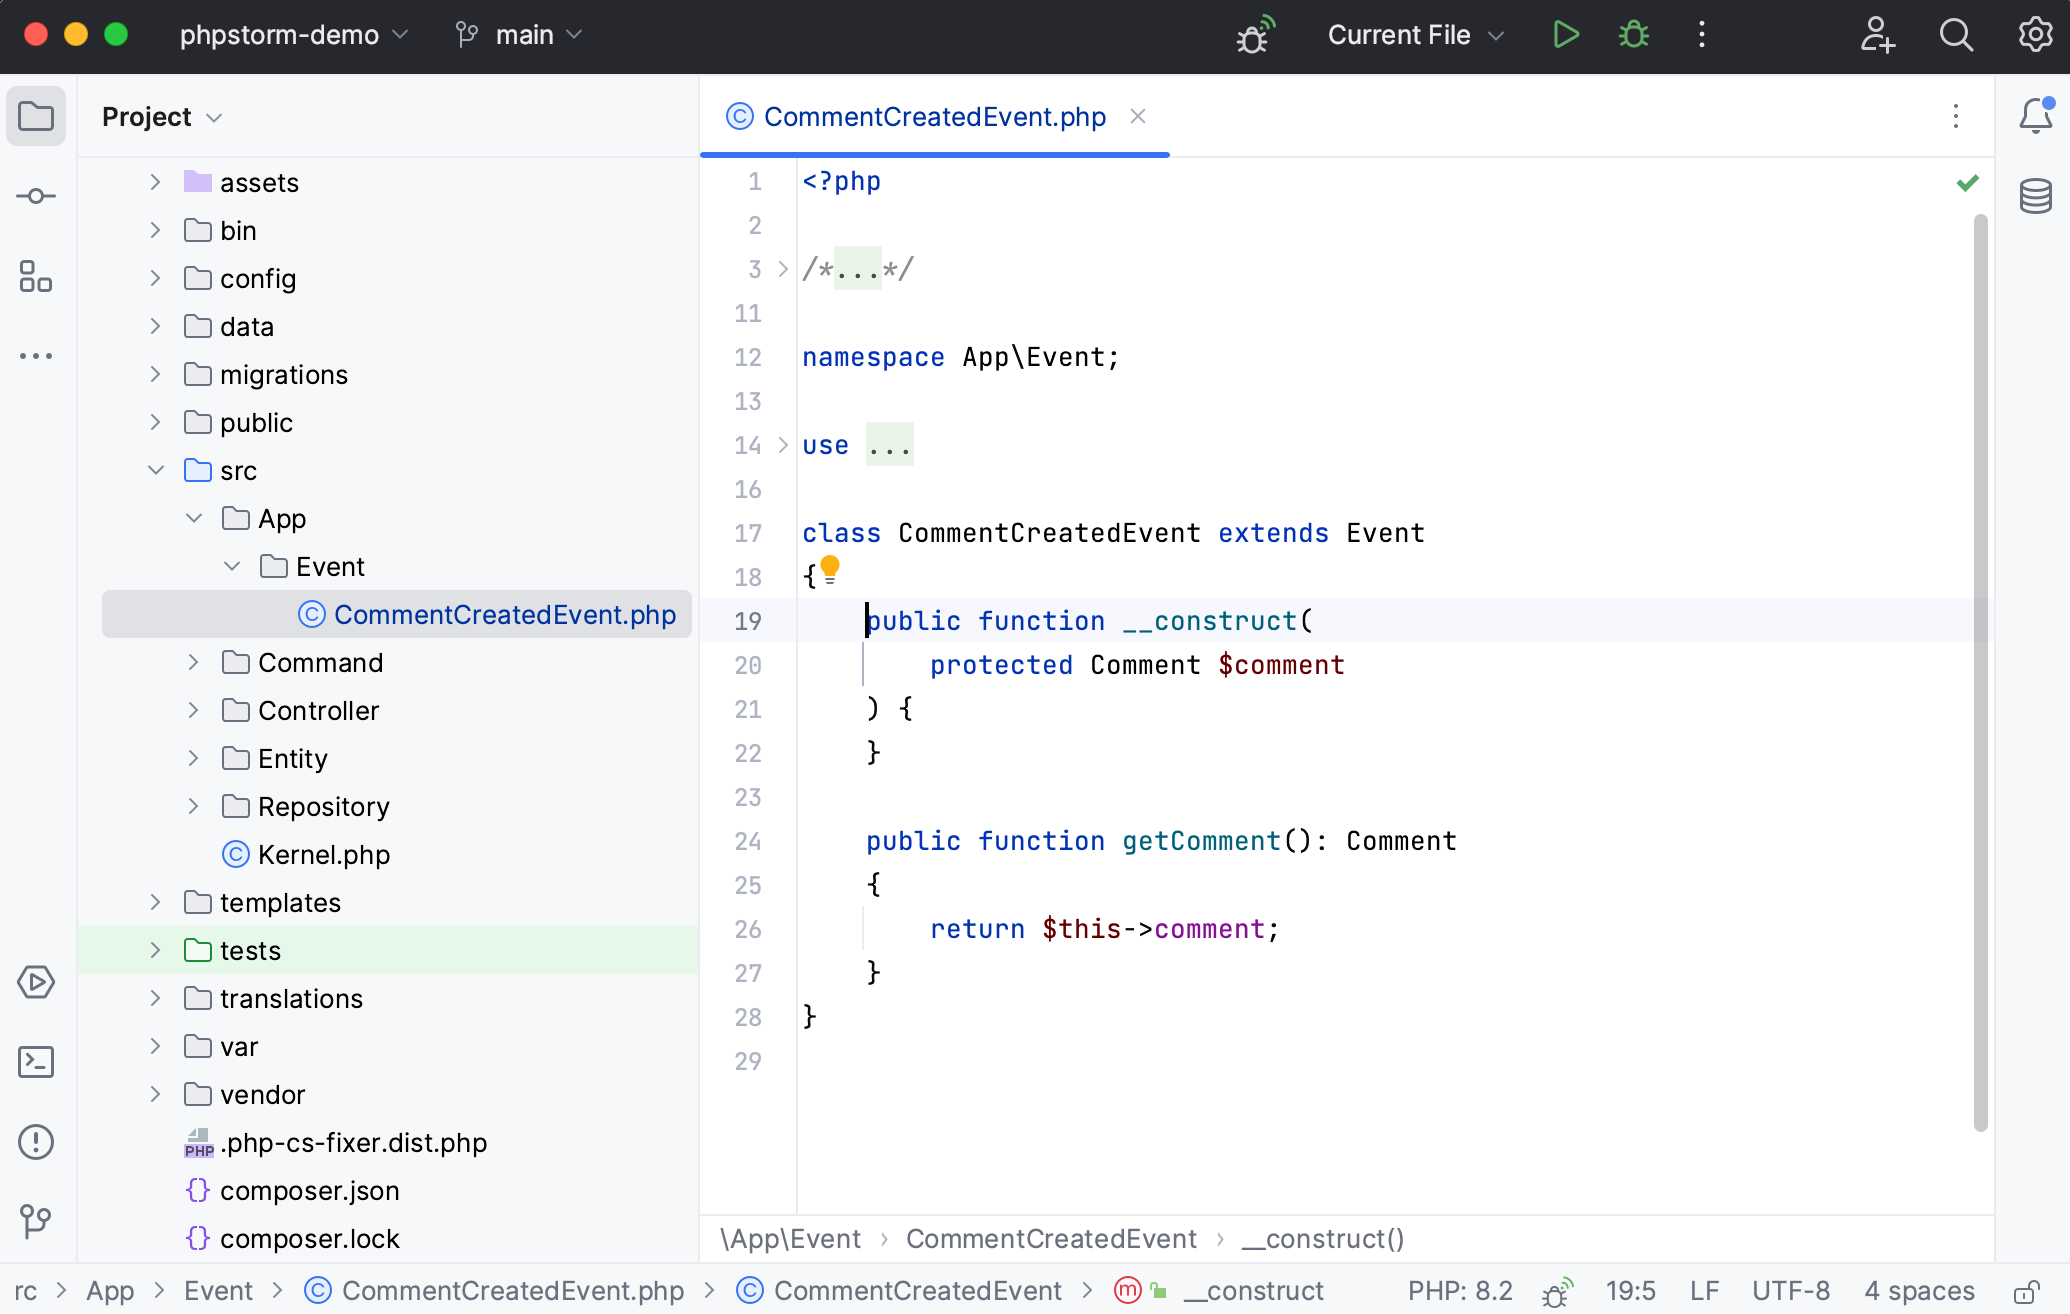
Task: Open the Git tool window
Action: click(36, 1221)
